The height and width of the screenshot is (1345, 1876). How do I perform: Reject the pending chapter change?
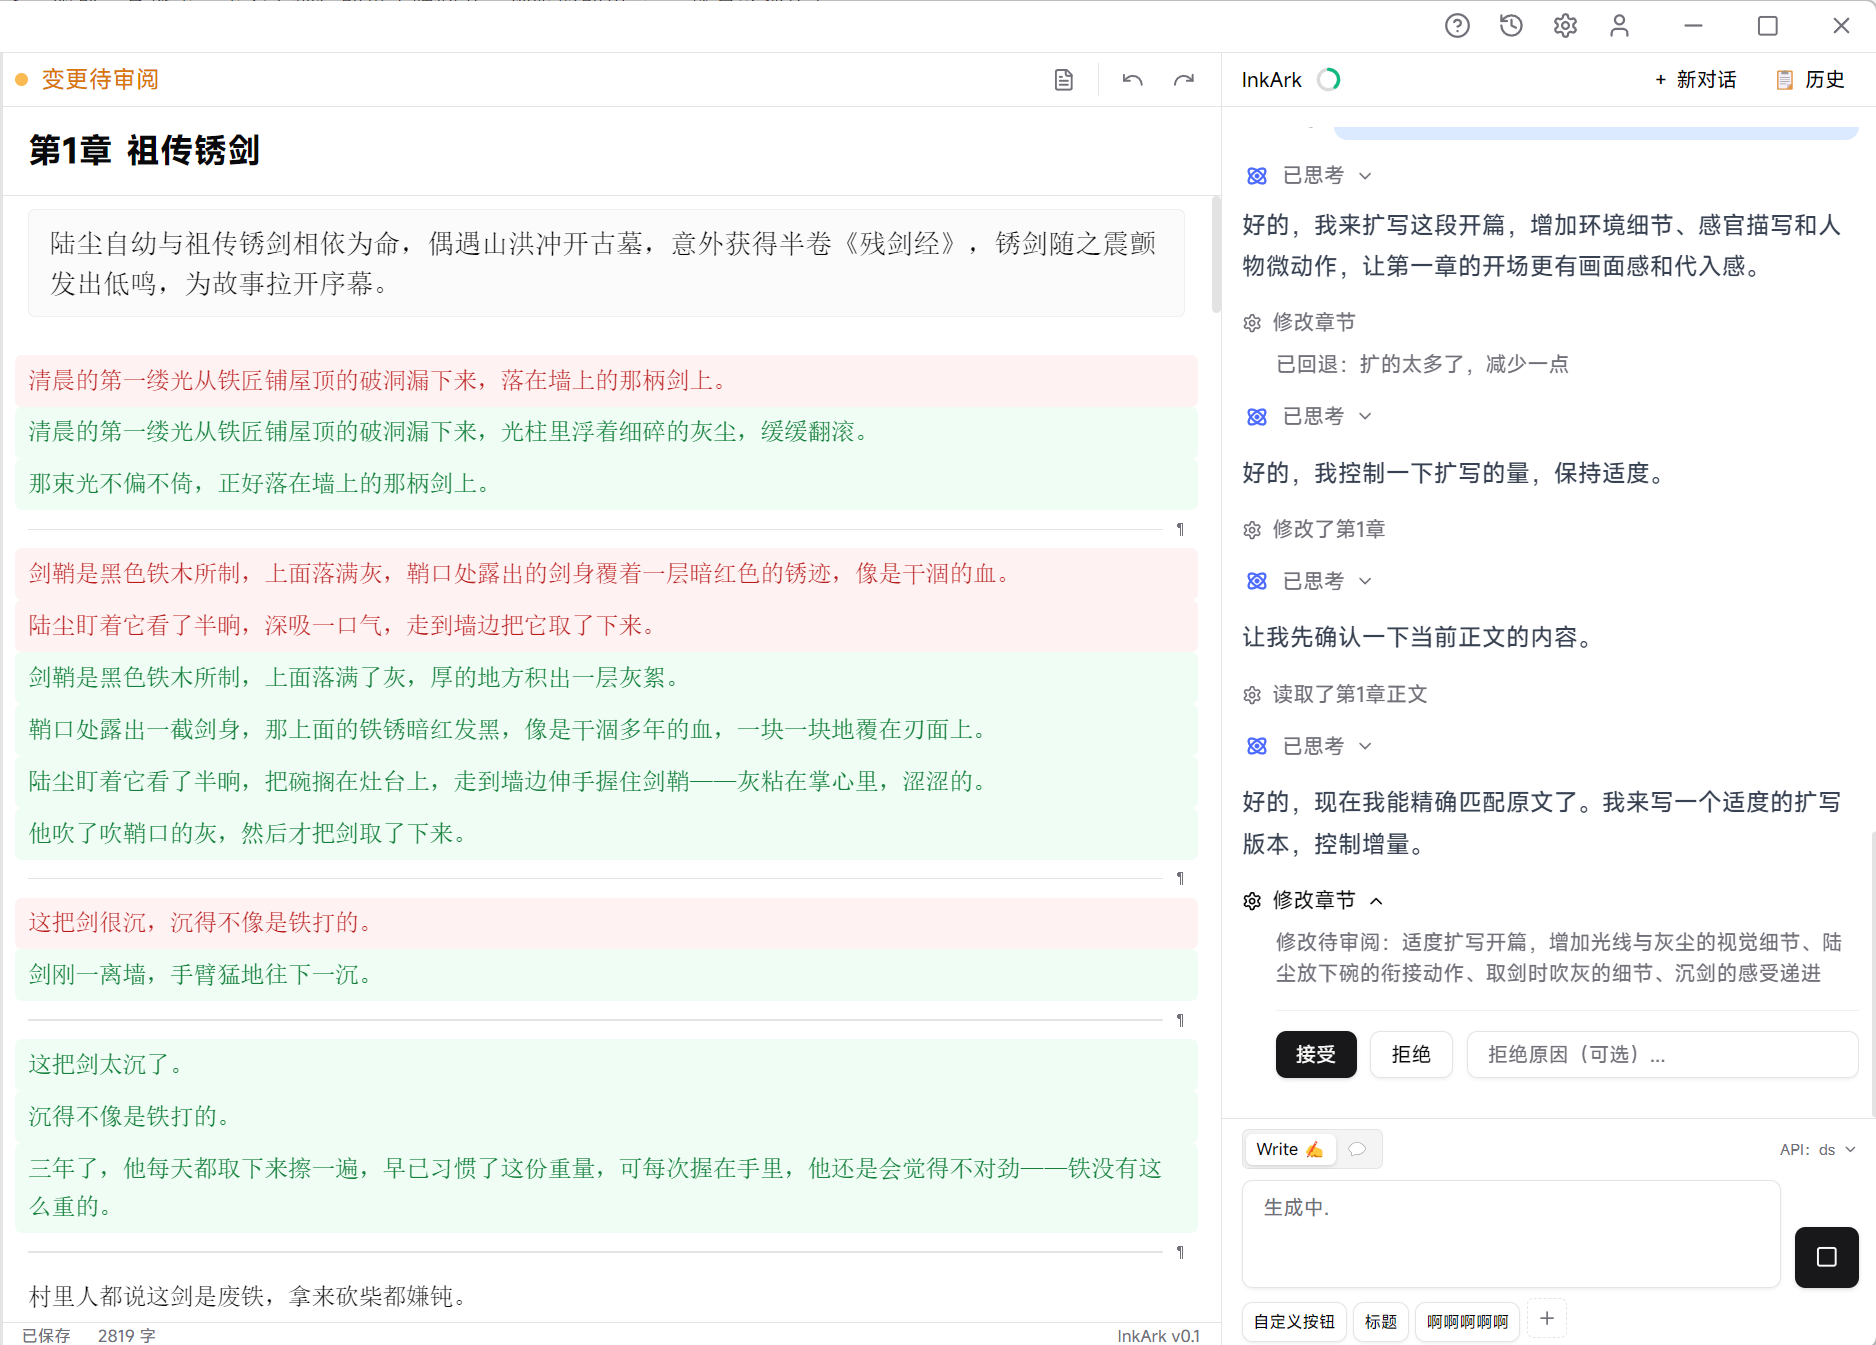point(1411,1054)
